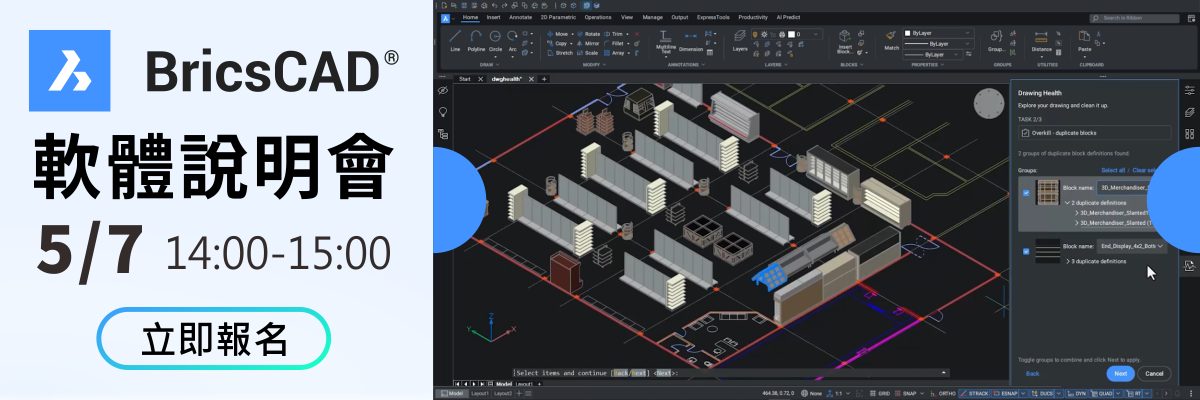Image resolution: width=1200 pixels, height=400 pixels.
Task: Select the Match properties tool
Action: (891, 41)
